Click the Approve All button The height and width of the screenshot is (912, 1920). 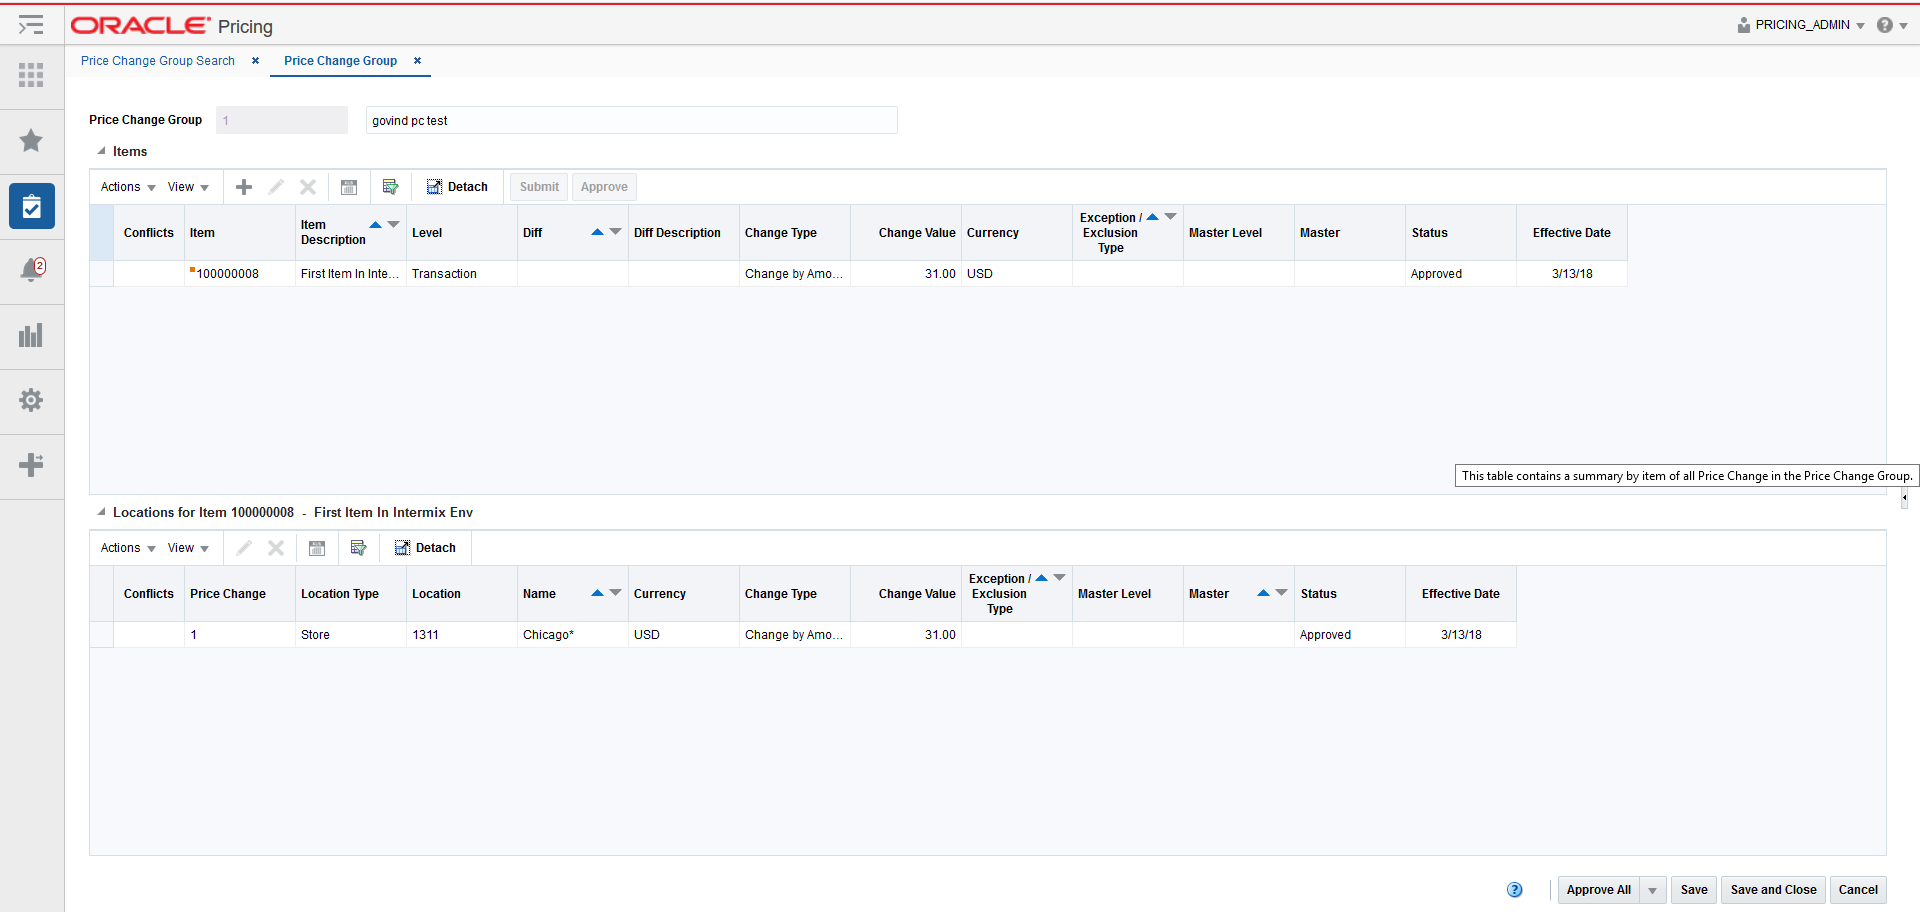(x=1599, y=889)
